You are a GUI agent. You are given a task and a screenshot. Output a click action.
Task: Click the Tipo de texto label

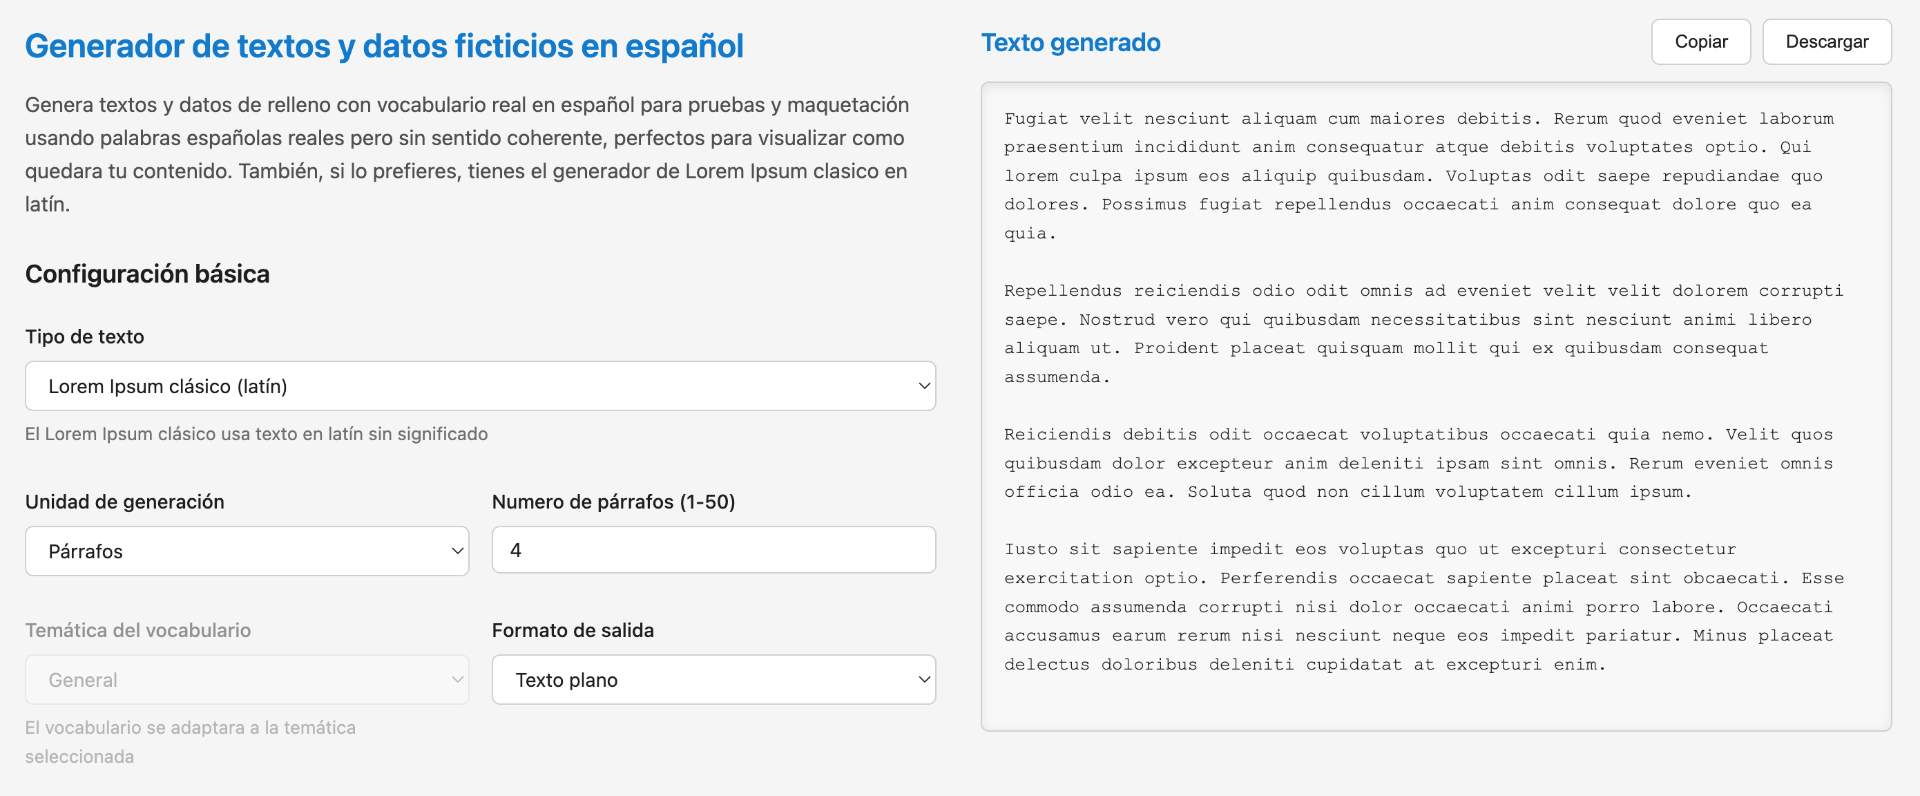coord(85,337)
